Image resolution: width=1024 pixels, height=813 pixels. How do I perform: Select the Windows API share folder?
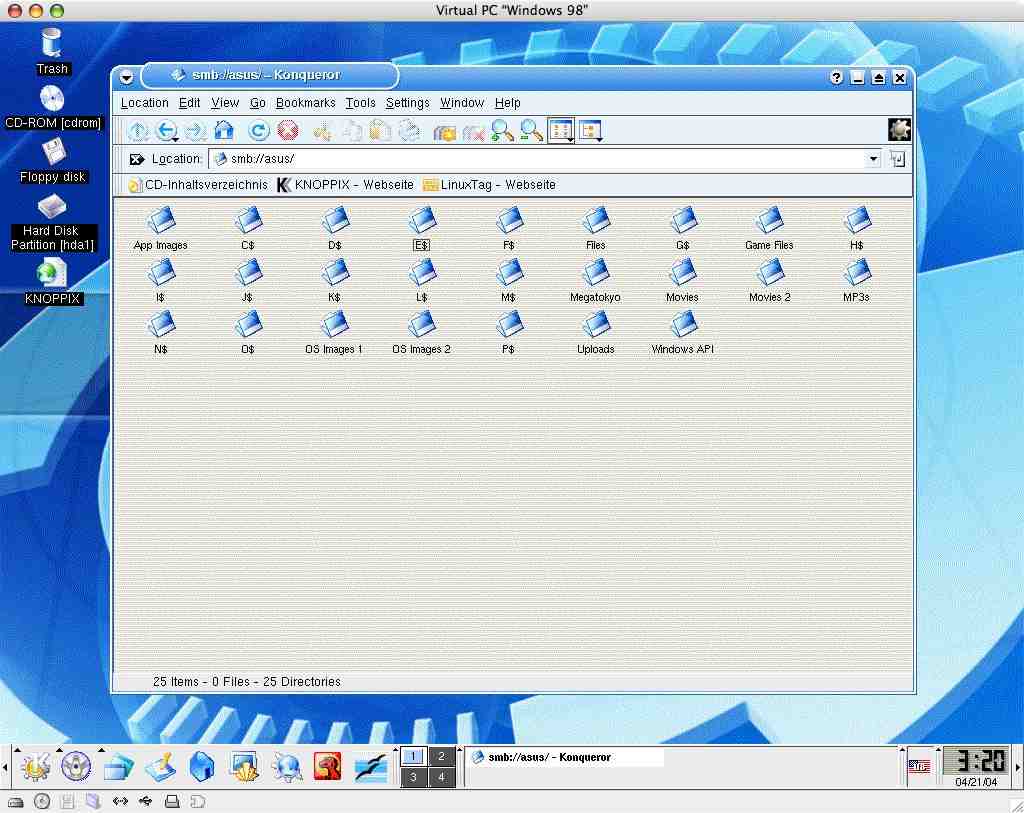(x=682, y=333)
